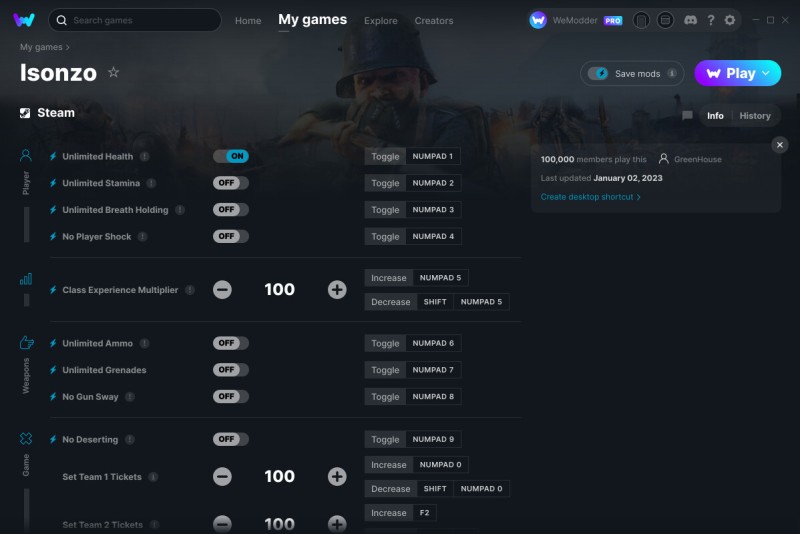Screen dimensions: 800x534
Task: Enable No Player Shock toggle
Action: [x=231, y=236]
